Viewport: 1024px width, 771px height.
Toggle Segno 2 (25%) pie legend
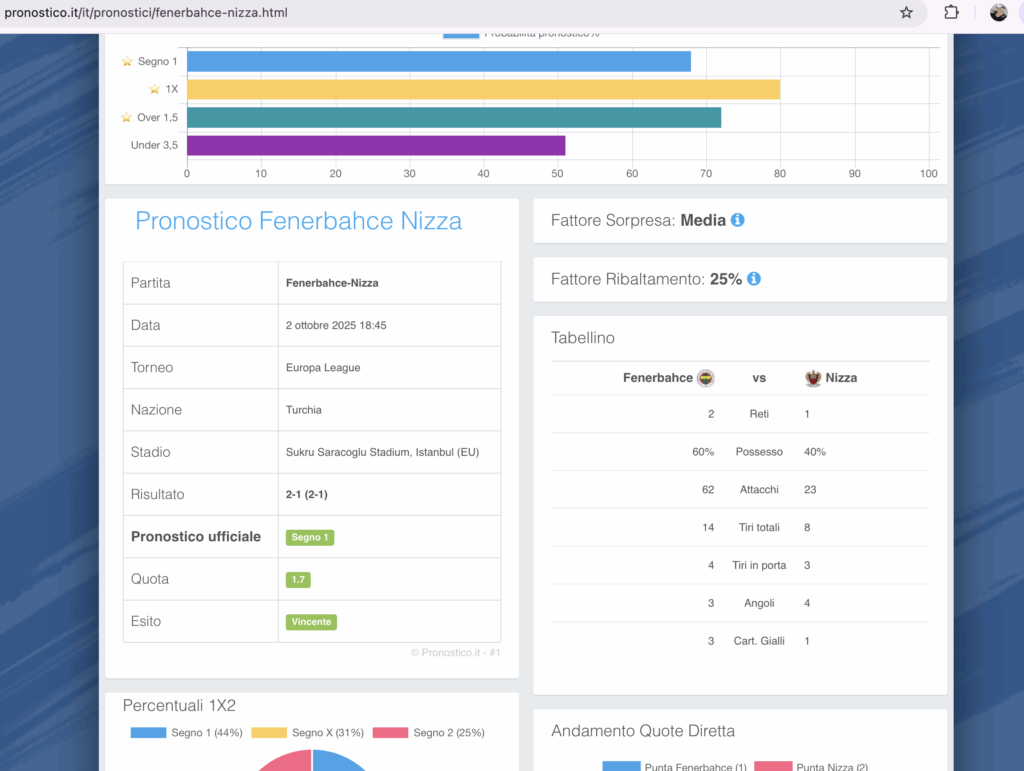click(428, 733)
